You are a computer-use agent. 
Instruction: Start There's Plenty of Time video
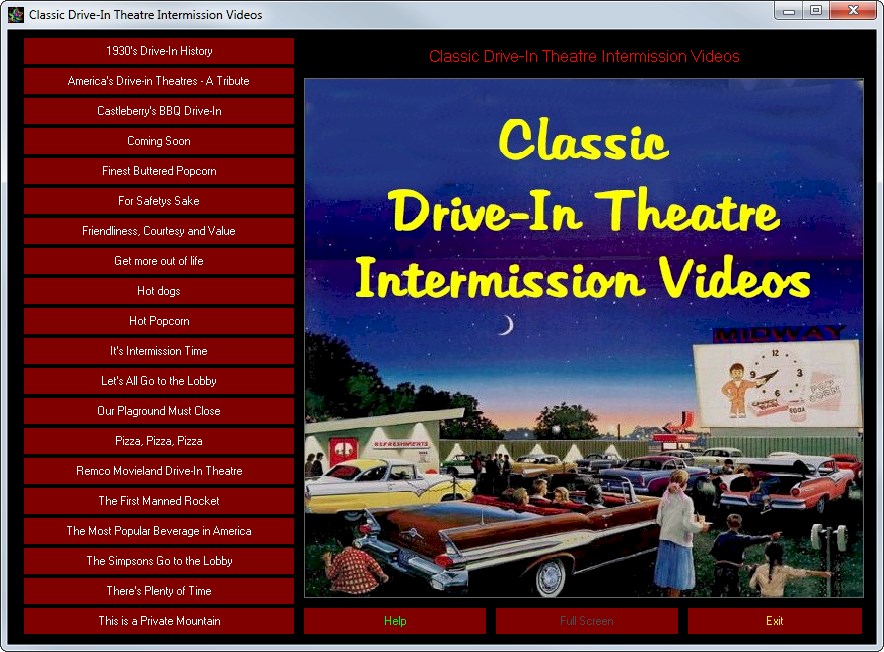pyautogui.click(x=159, y=591)
